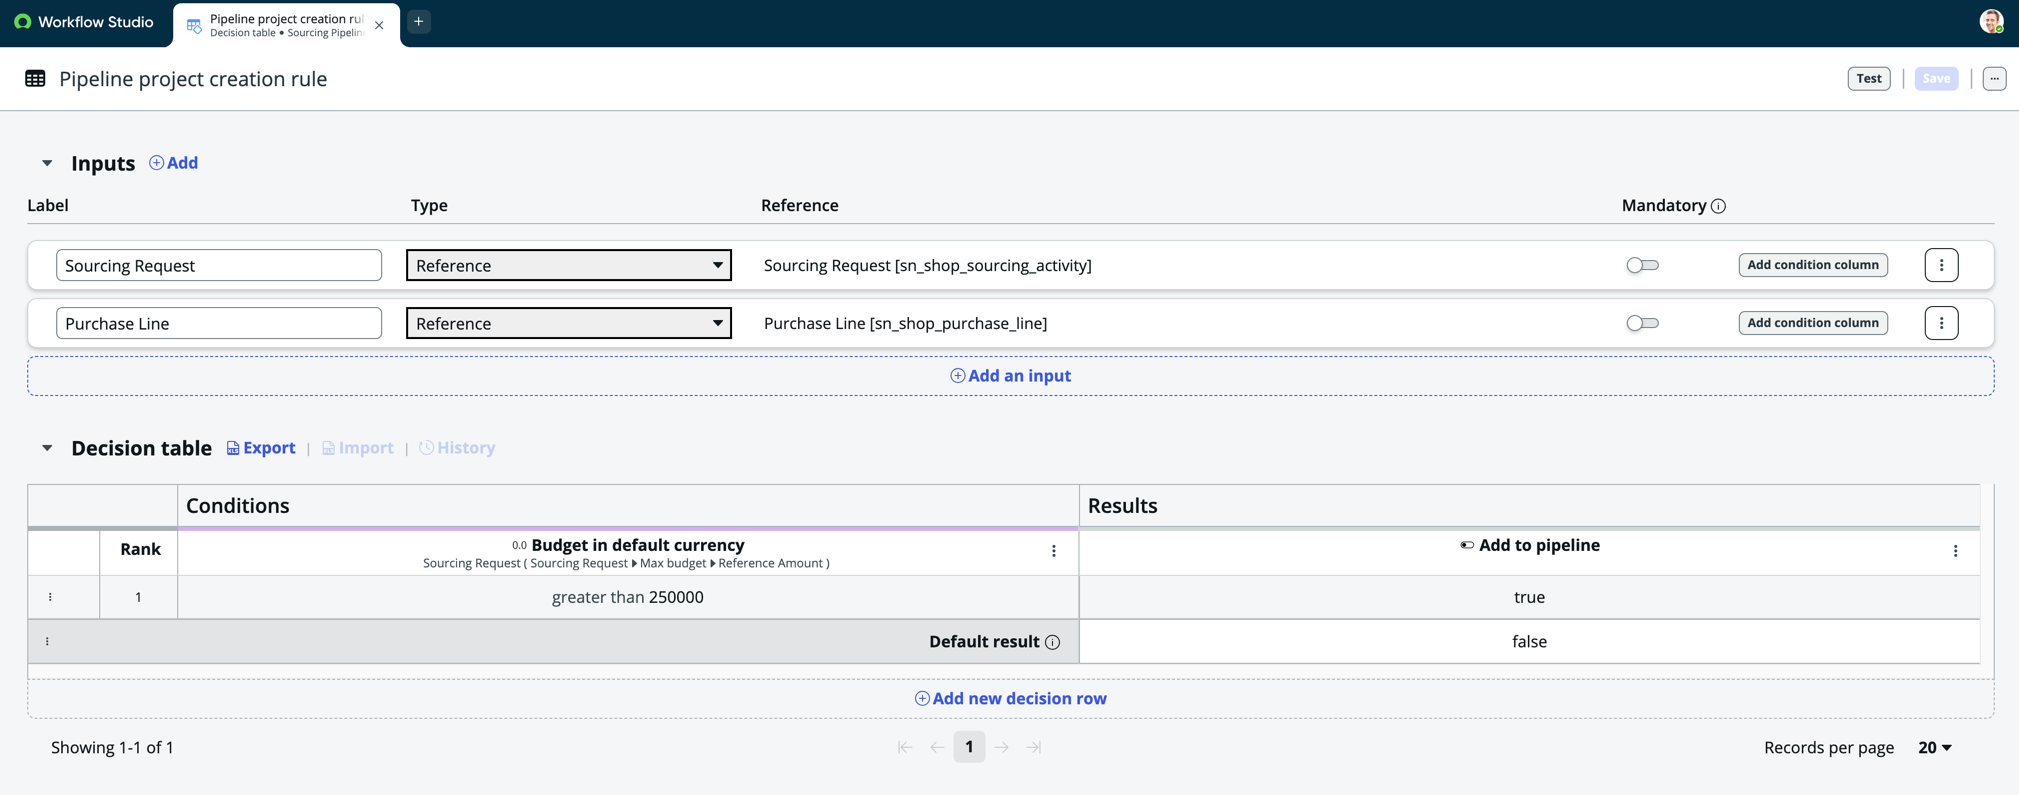Open row 1 drag handle menu
The image size is (2019, 795).
click(50, 597)
